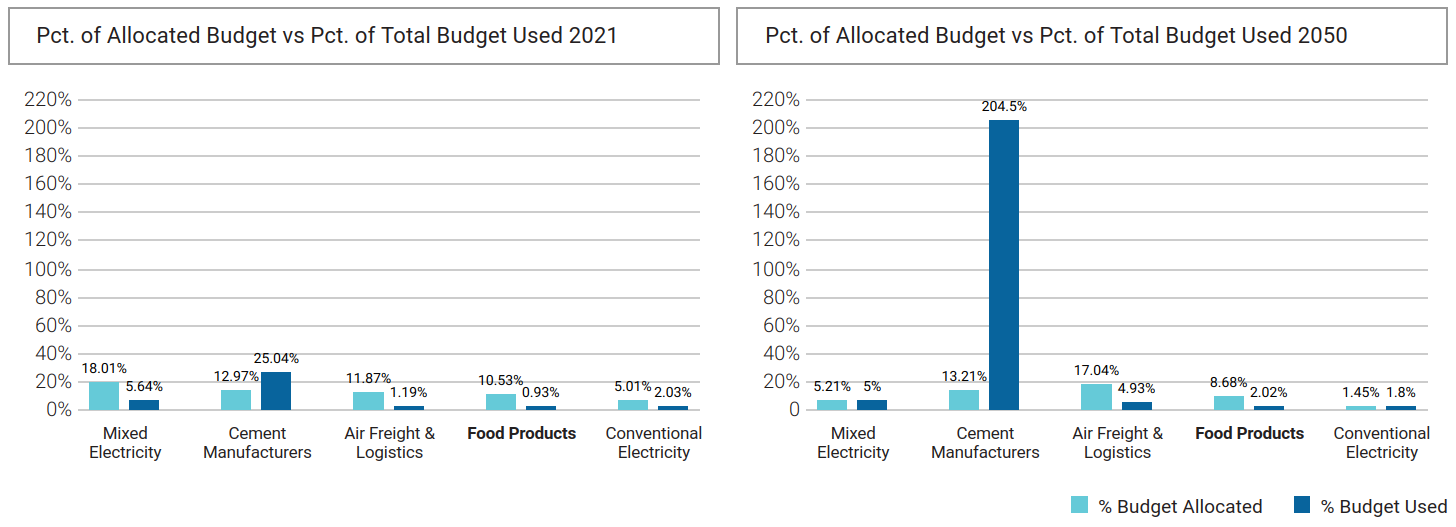Click the 13.21% Cement Manufacturers bar in 2050
The width and height of the screenshot is (1456, 527).
point(964,399)
